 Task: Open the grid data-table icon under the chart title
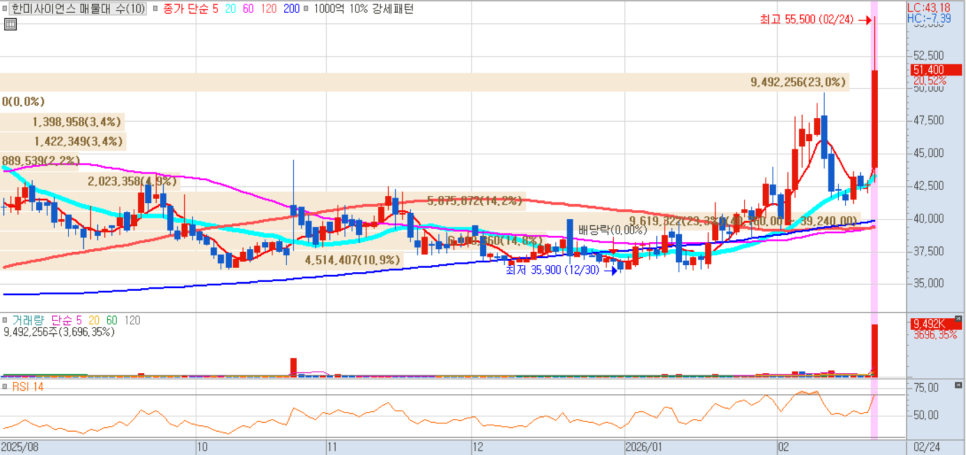[x=9, y=24]
